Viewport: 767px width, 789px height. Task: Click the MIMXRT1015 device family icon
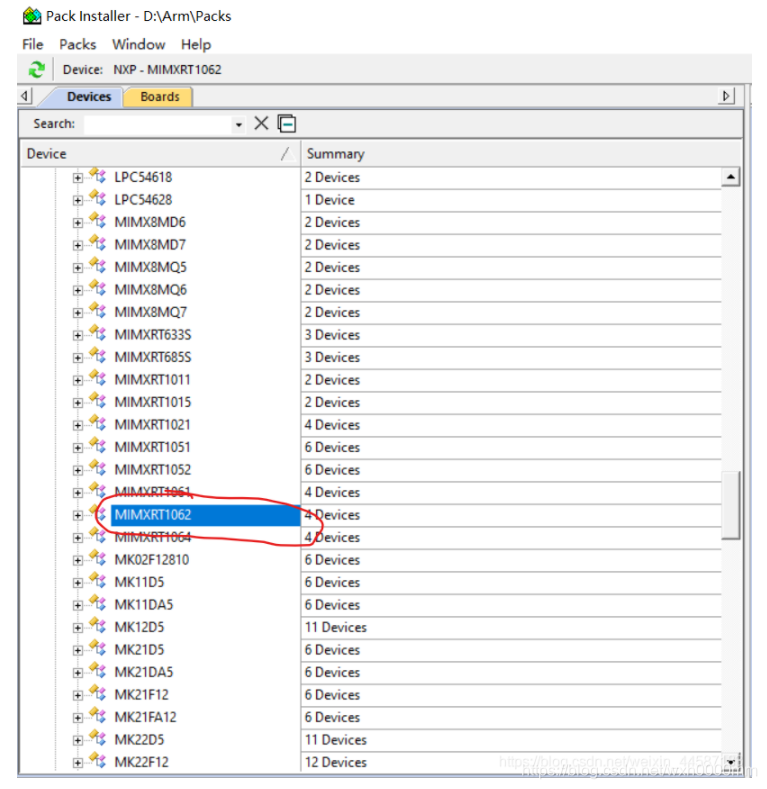pyautogui.click(x=98, y=401)
